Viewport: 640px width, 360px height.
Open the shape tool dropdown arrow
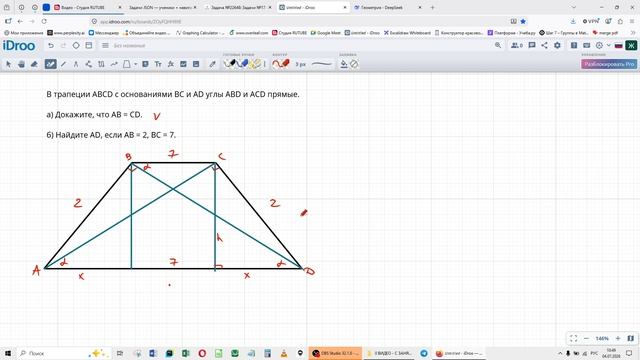pos(135,64)
